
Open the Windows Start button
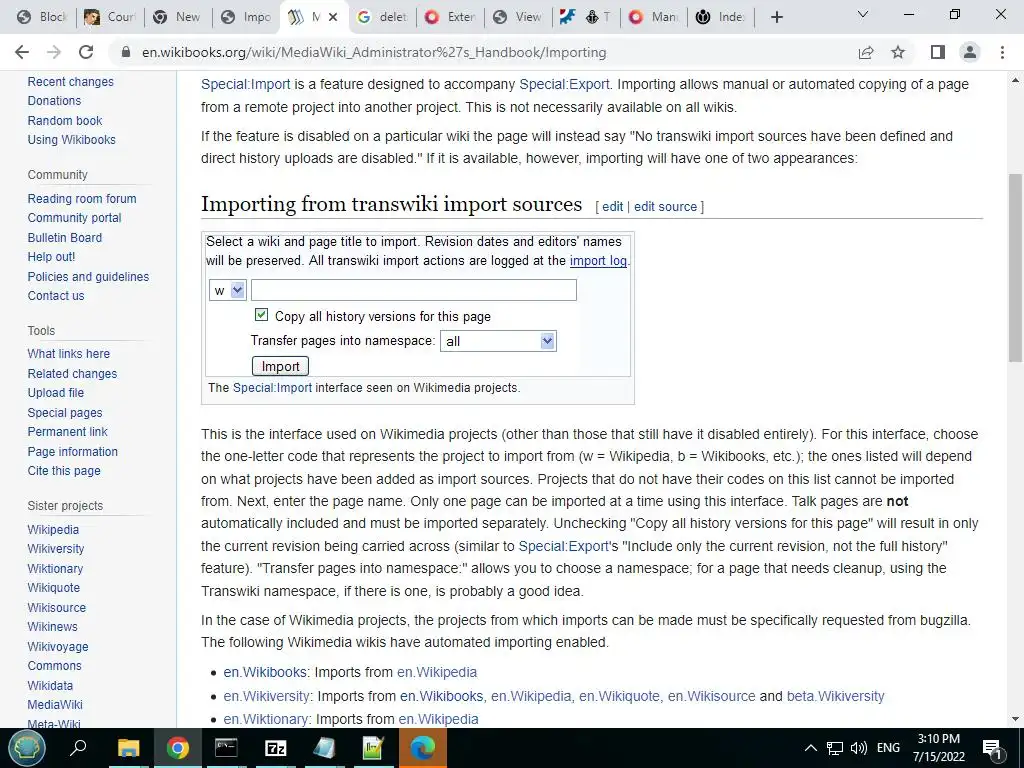[26, 748]
